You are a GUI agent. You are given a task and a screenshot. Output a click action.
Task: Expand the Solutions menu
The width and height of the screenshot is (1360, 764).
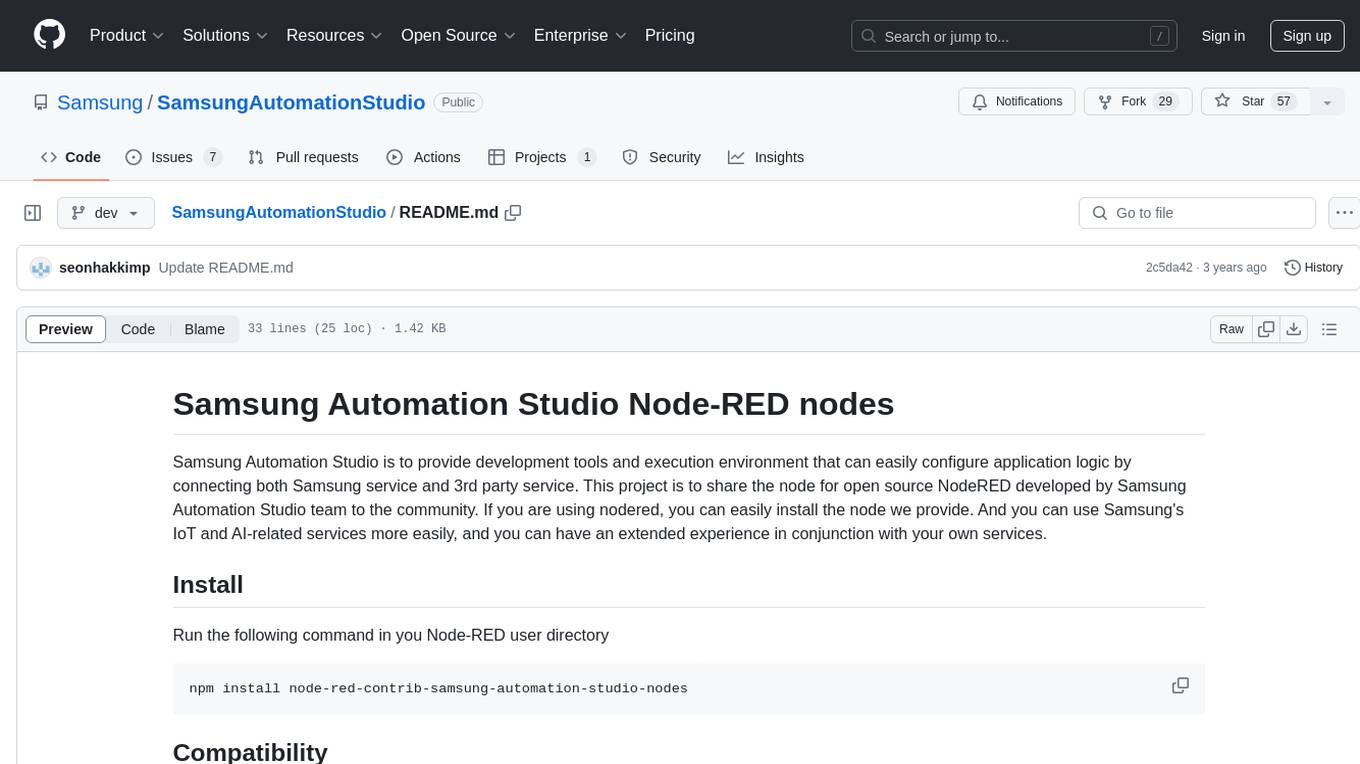225,35
